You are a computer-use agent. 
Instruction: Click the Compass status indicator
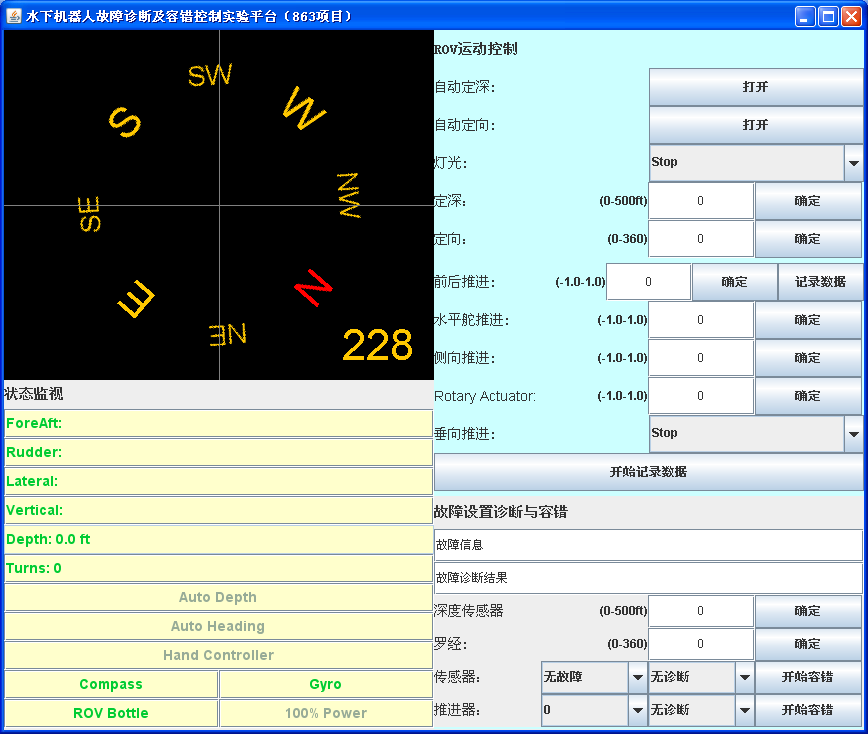coord(111,684)
